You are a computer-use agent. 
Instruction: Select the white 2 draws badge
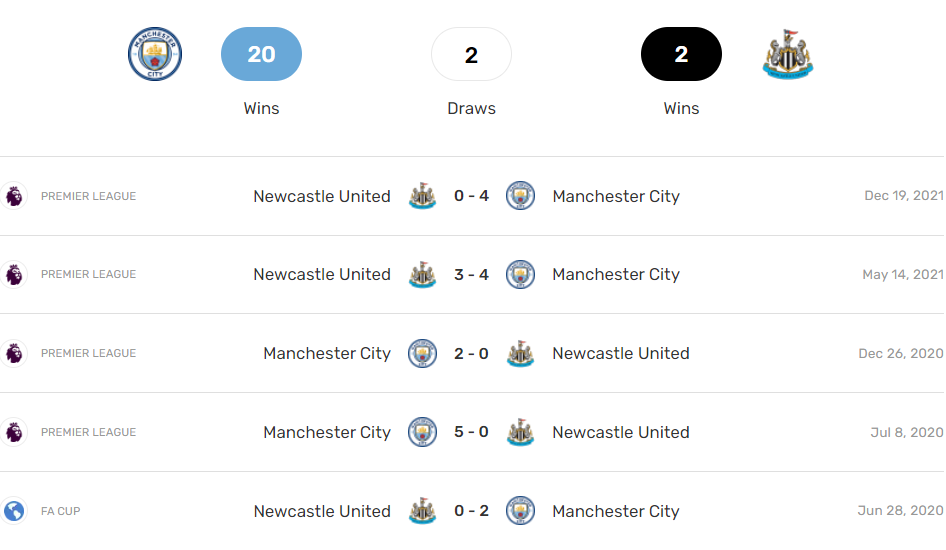coord(471,54)
